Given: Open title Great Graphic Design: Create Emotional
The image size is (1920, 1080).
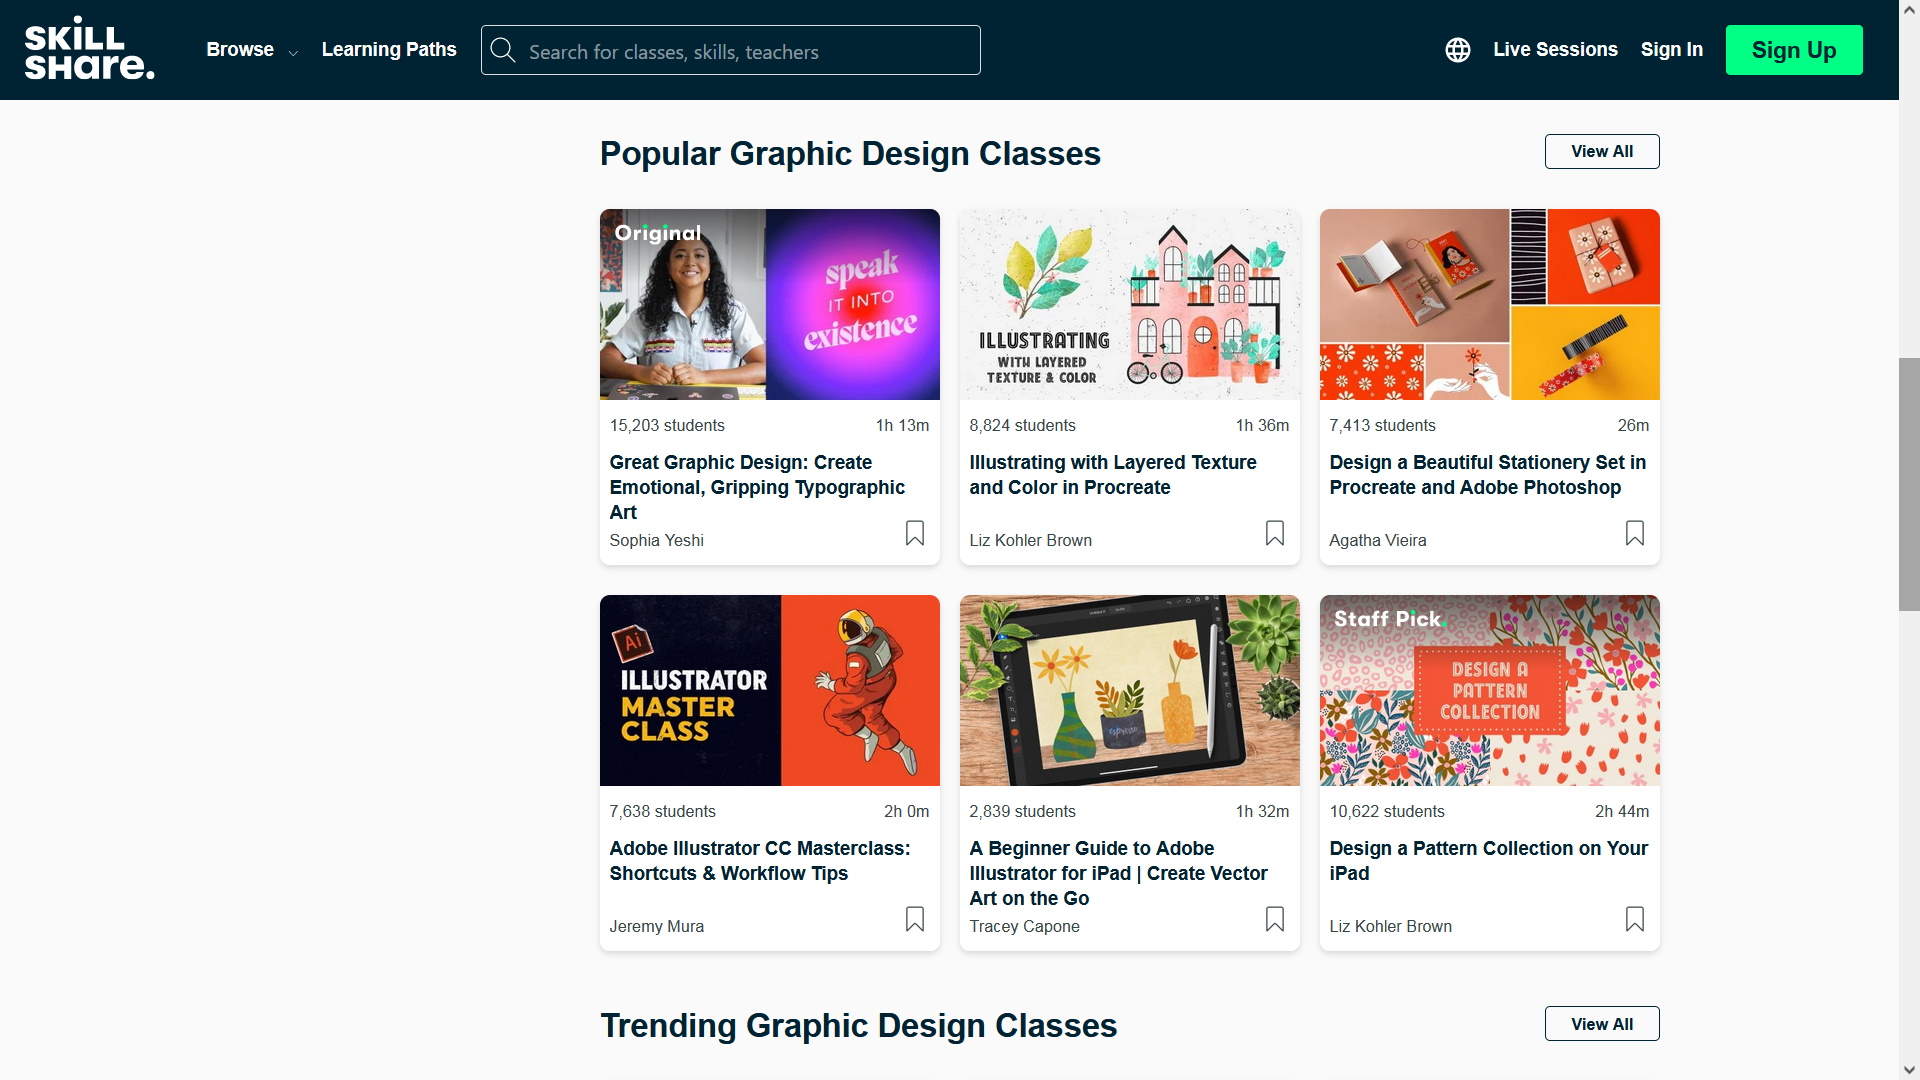Looking at the screenshot, I should click(x=757, y=487).
